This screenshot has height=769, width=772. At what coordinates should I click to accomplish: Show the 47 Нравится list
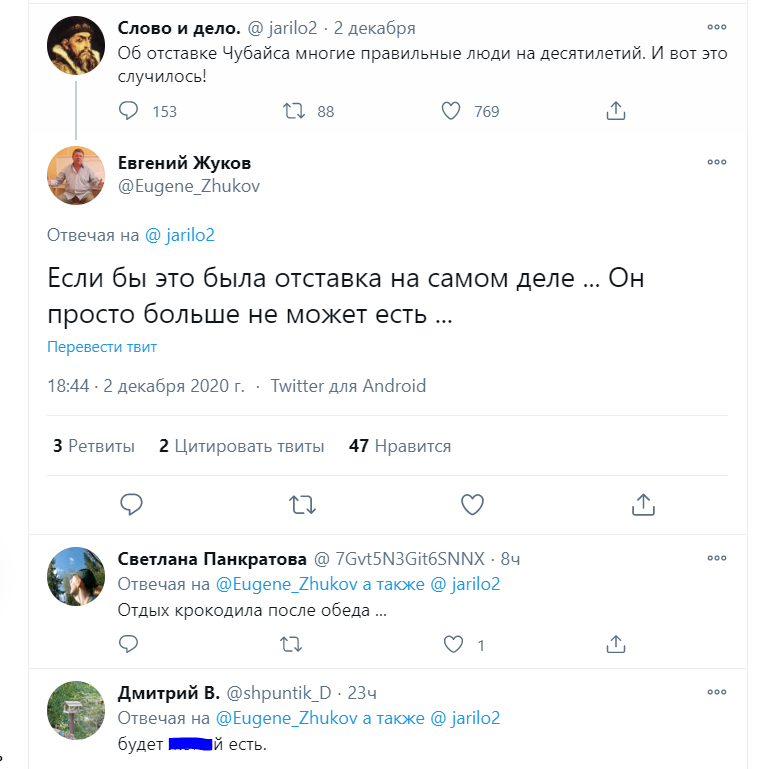click(400, 446)
